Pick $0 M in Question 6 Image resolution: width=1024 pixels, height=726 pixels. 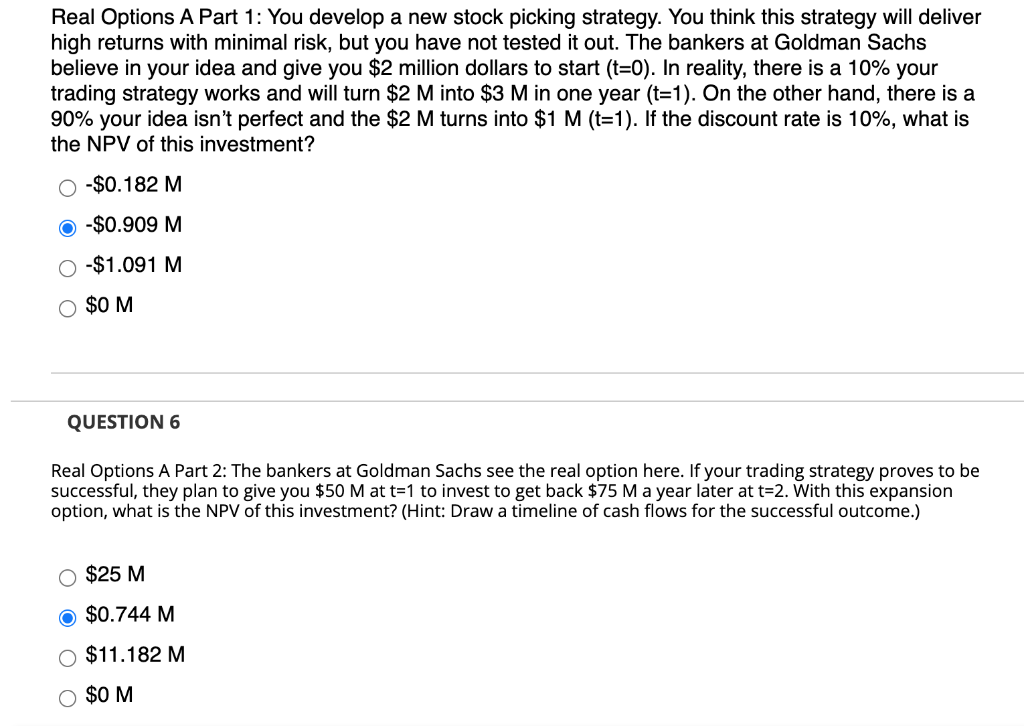click(x=67, y=697)
